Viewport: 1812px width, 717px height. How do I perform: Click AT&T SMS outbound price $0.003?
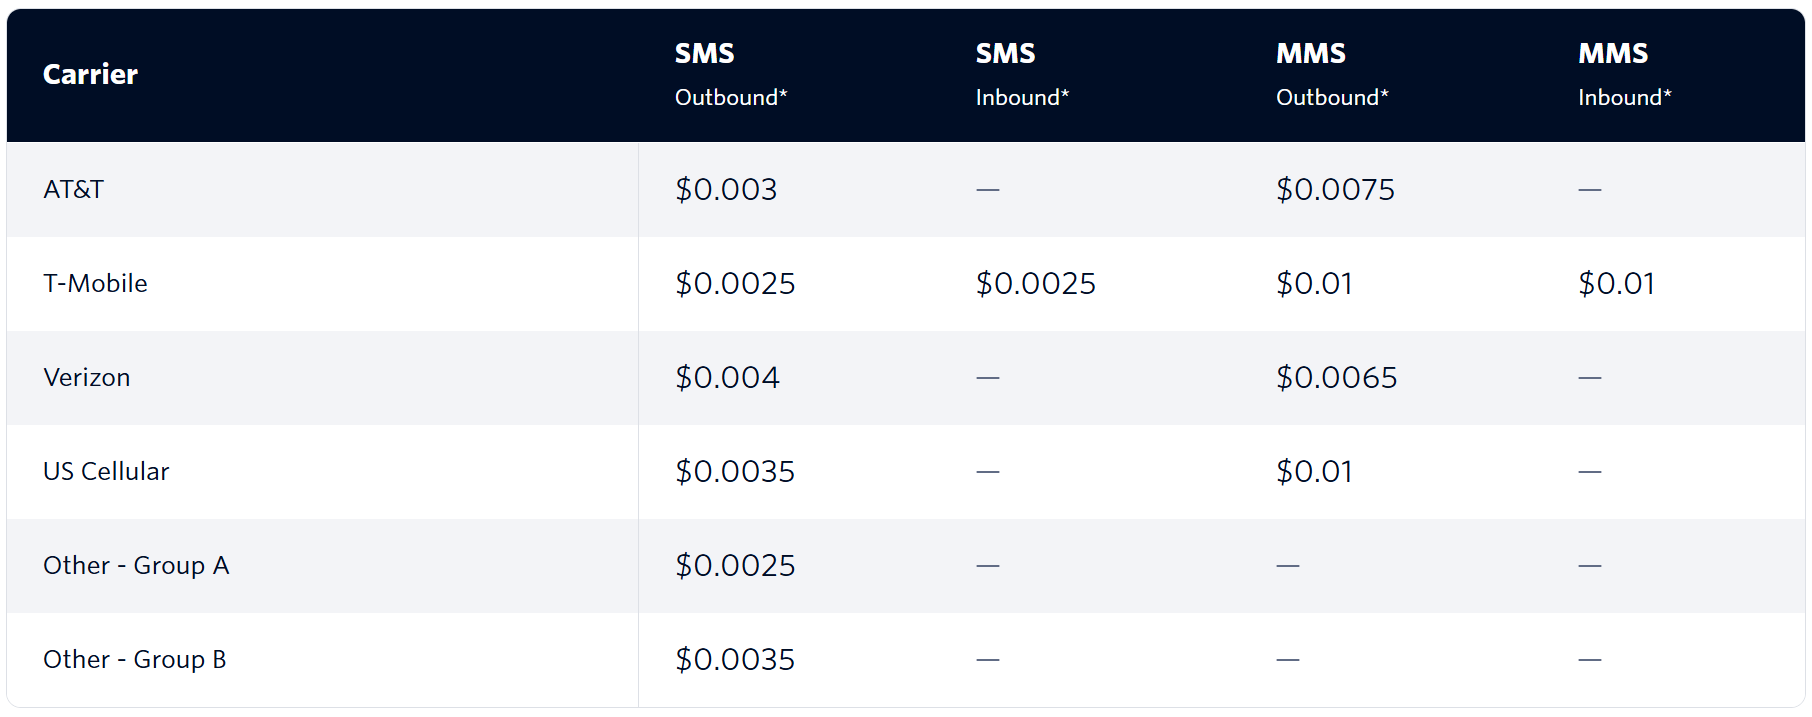(x=726, y=189)
